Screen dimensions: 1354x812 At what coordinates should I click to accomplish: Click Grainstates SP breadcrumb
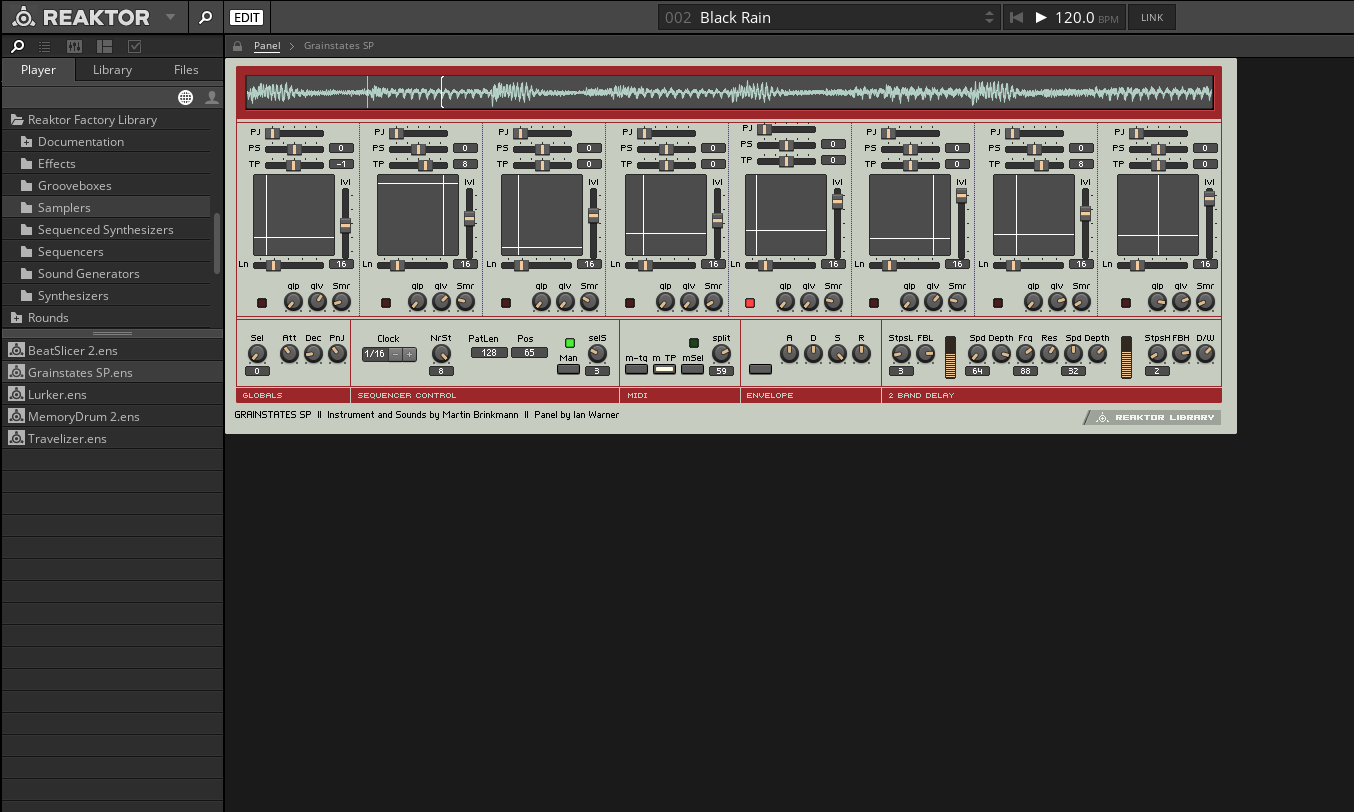point(339,46)
